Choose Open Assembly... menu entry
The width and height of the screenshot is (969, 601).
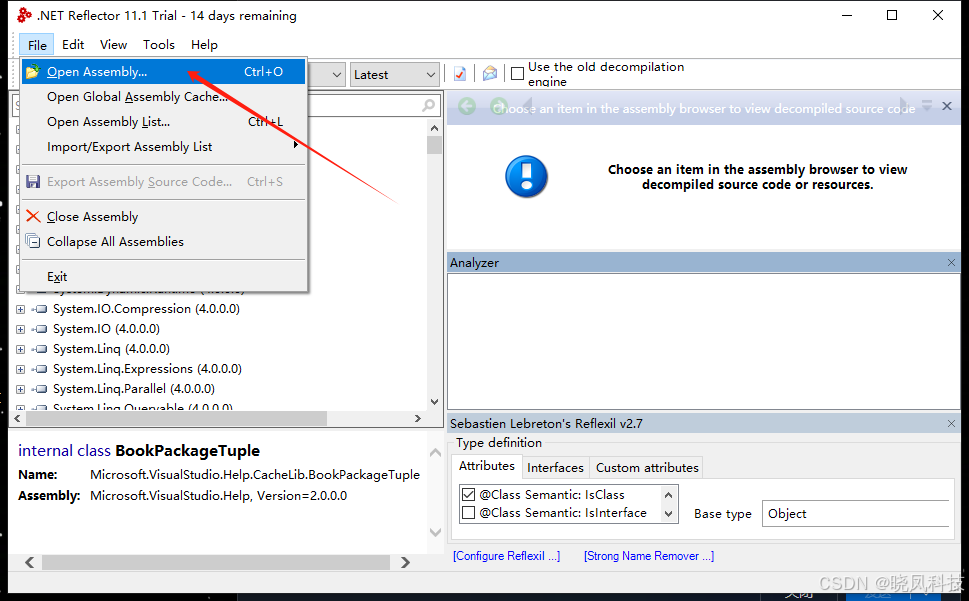click(x=164, y=72)
